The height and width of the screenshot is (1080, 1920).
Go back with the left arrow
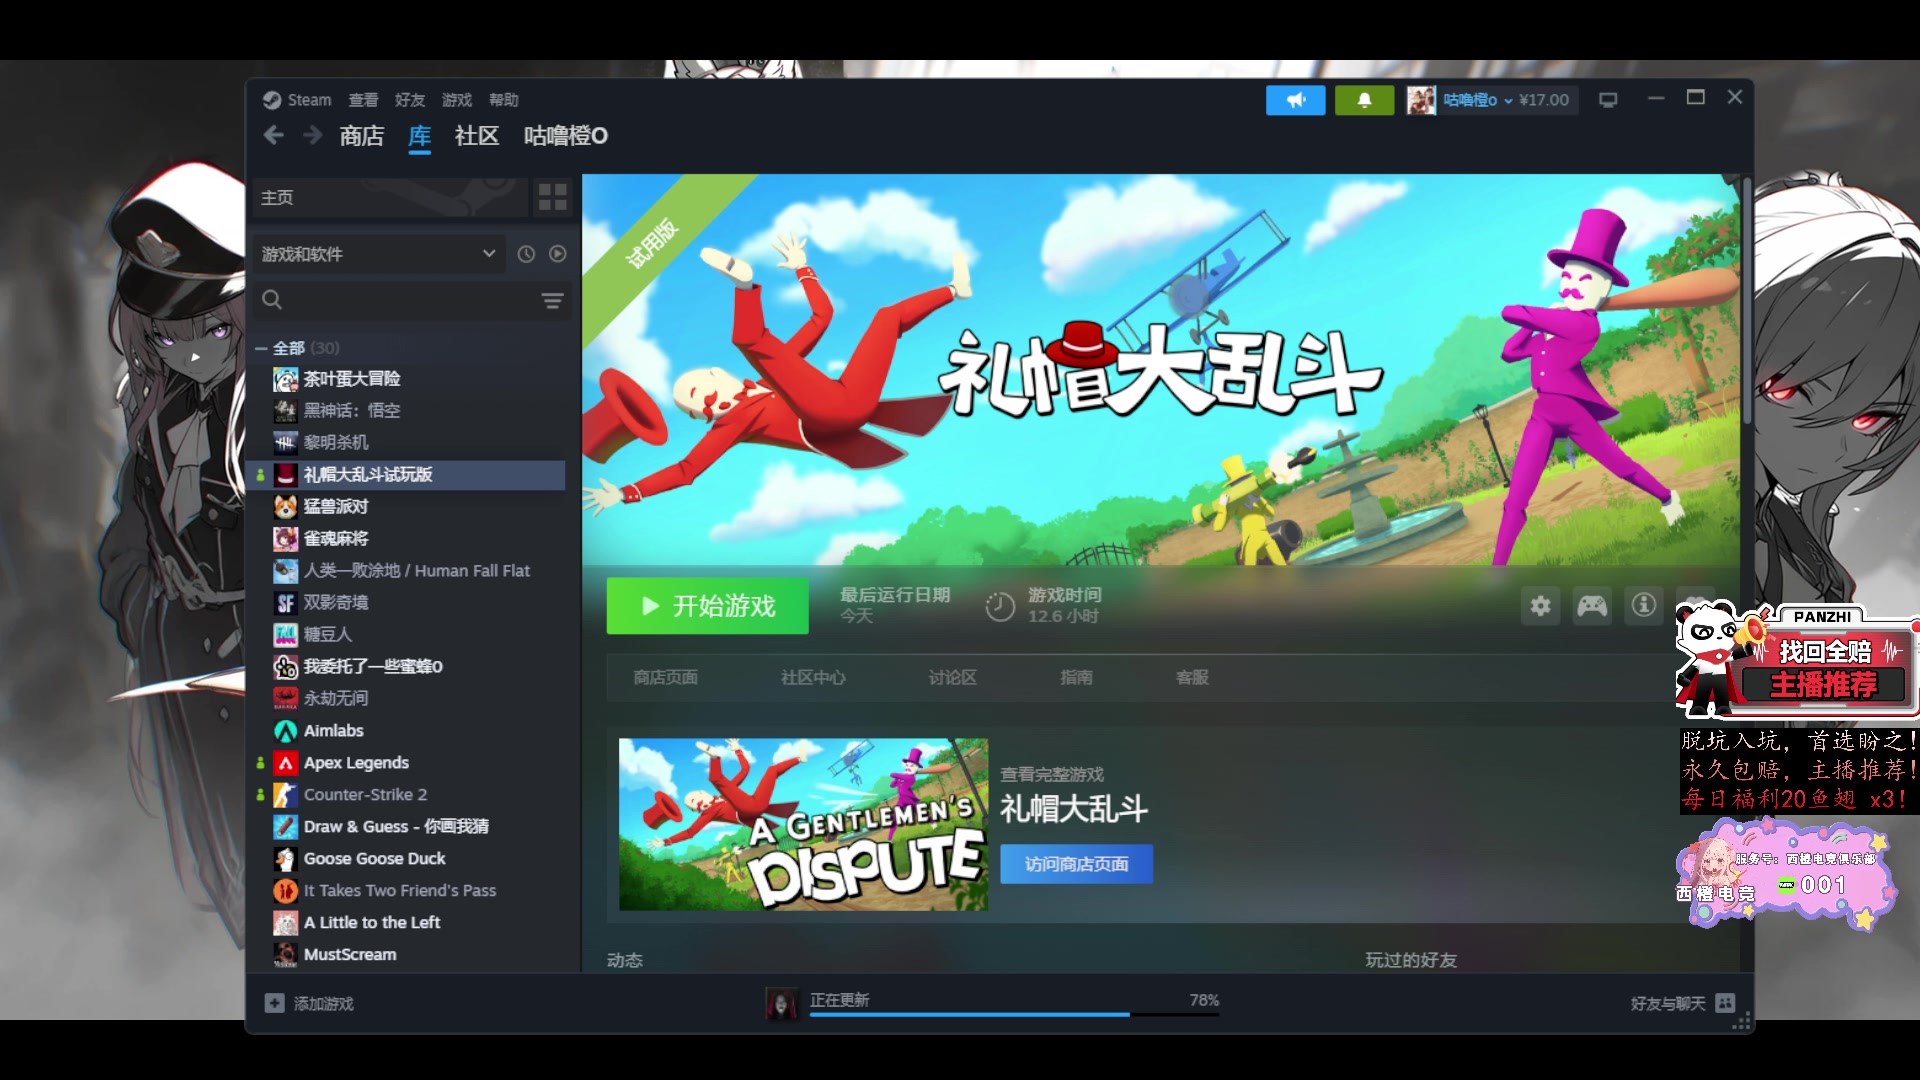click(x=274, y=135)
